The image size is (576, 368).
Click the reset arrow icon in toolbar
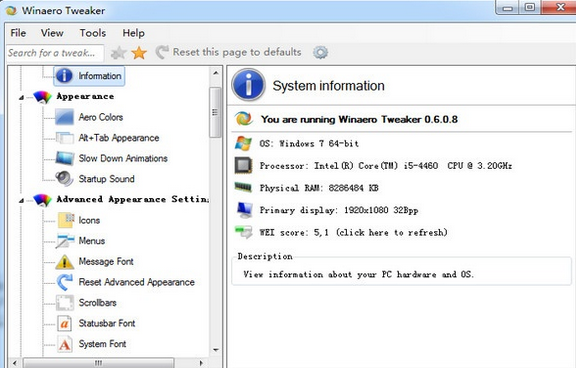162,53
